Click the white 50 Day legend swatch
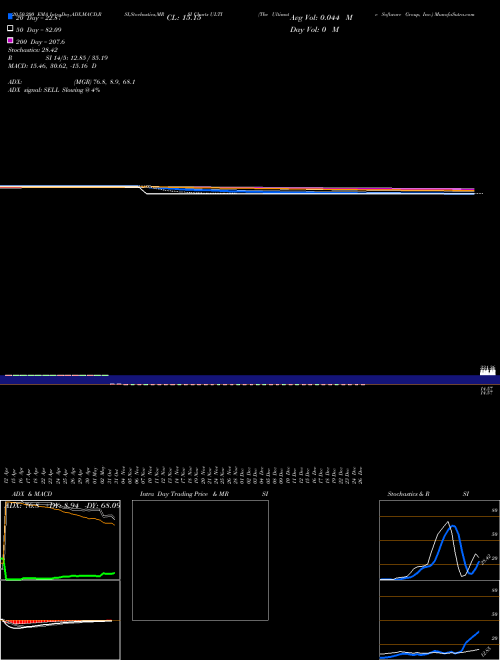500x660 pixels. 10,29
